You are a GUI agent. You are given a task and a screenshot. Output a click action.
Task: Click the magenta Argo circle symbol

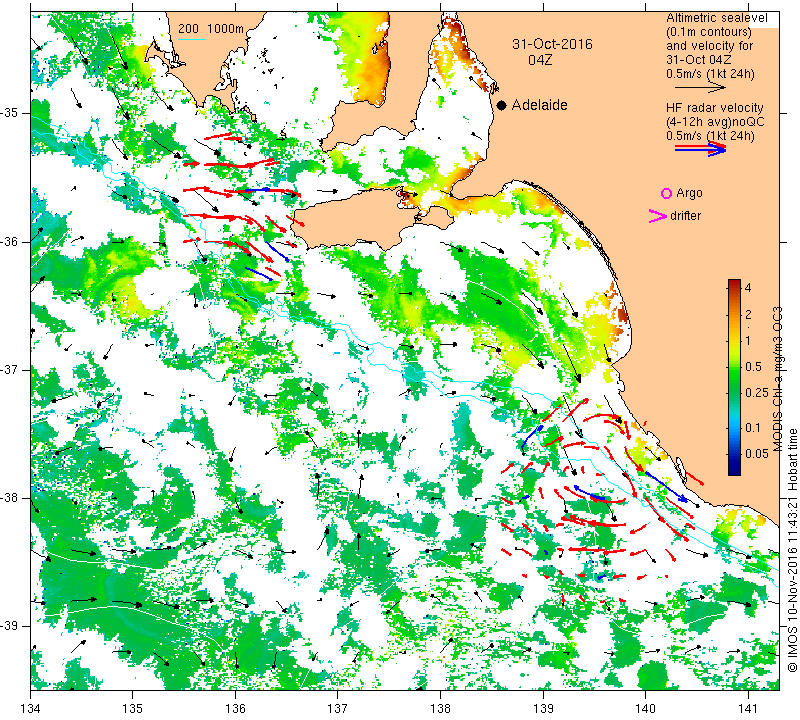[x=666, y=193]
